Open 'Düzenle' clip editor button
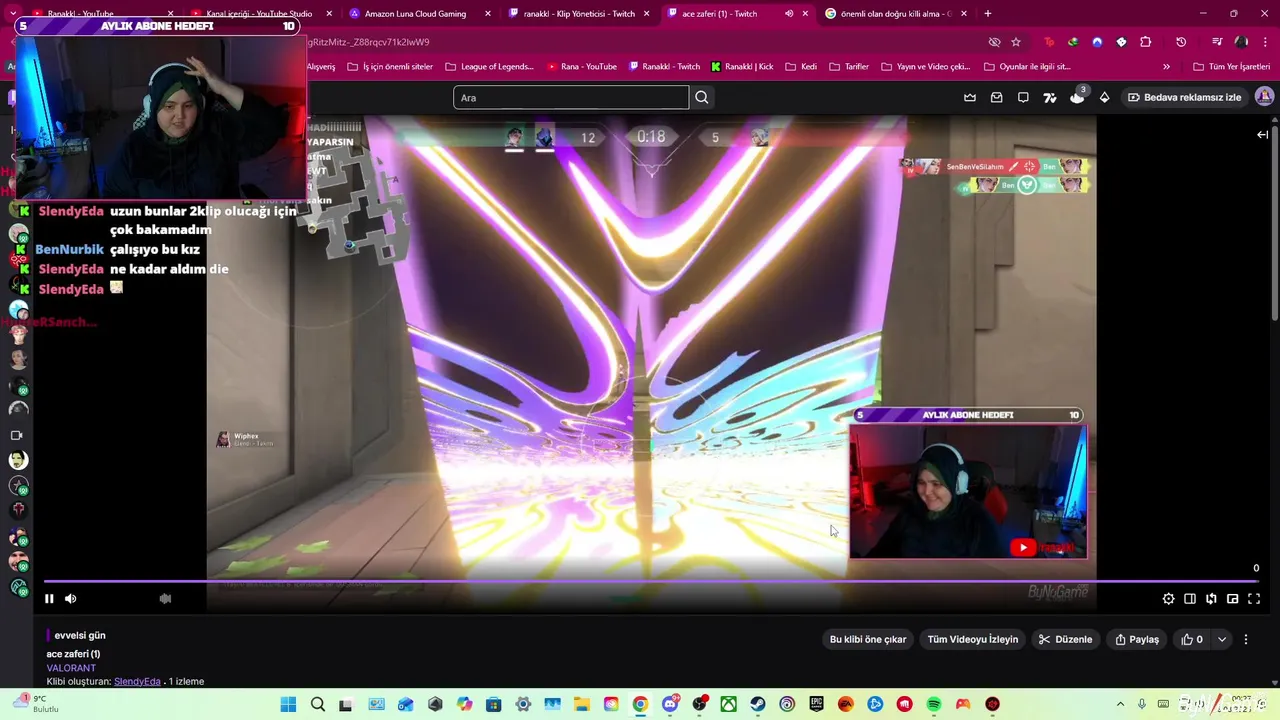The image size is (1280, 720). 1066,639
